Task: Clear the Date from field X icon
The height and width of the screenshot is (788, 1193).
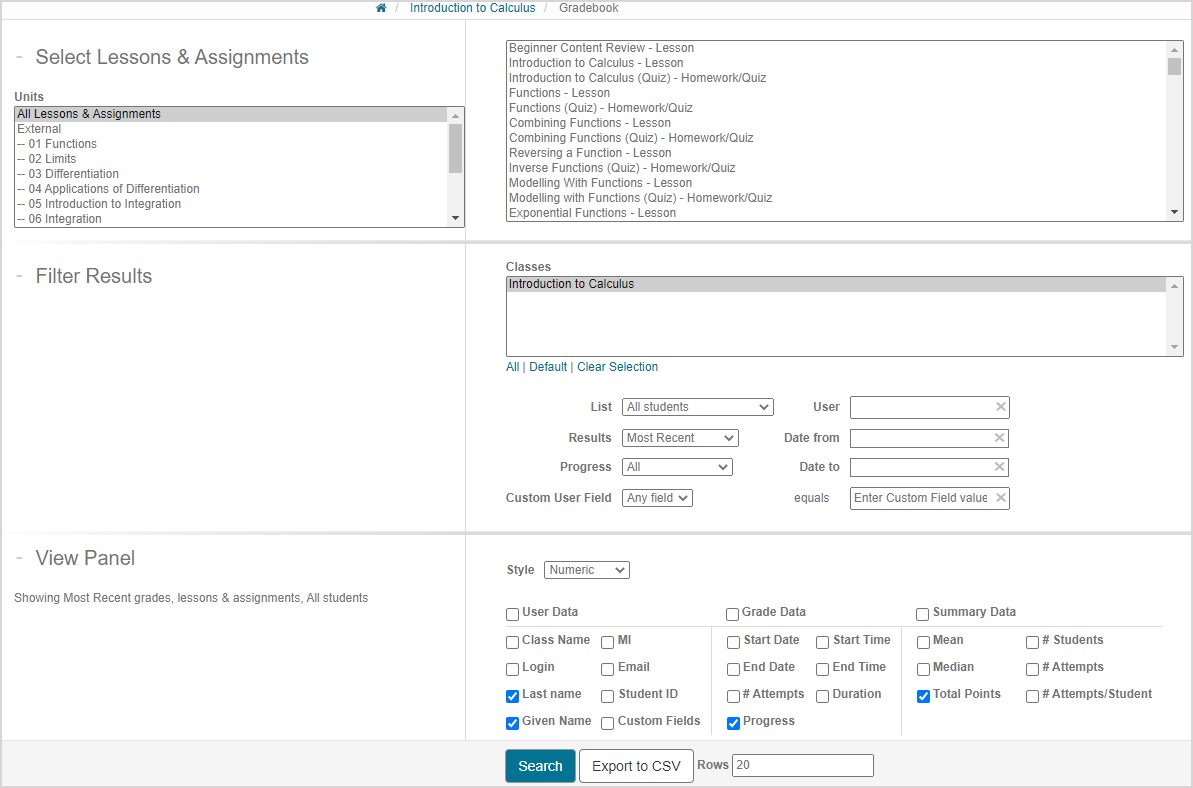Action: (1000, 438)
